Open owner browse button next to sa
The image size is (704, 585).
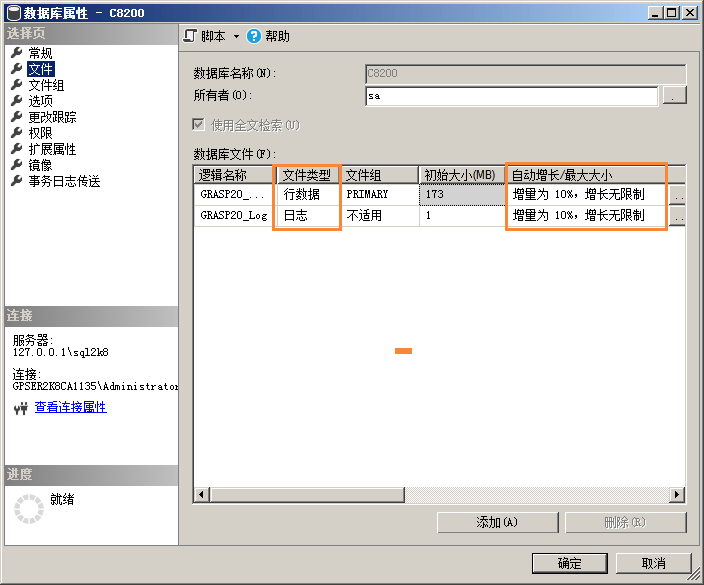point(674,96)
